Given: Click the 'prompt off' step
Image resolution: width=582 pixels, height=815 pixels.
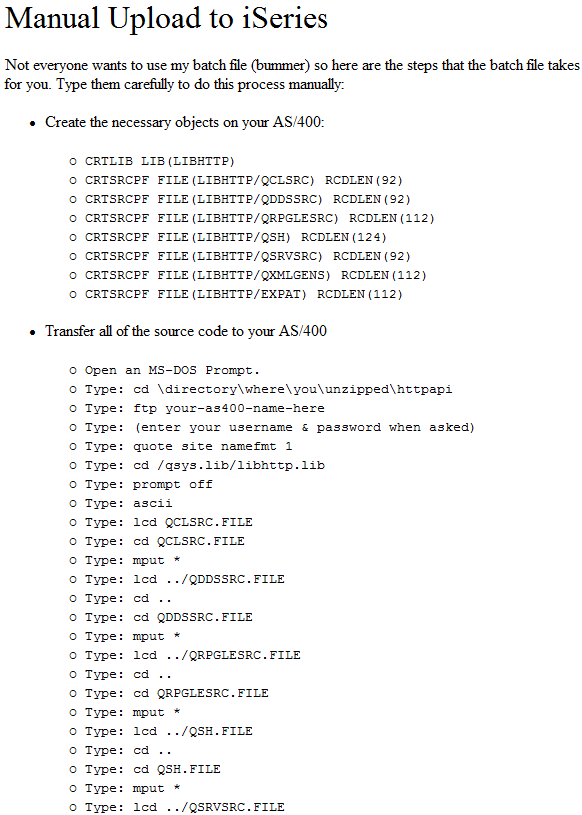Looking at the screenshot, I should coord(149,484).
